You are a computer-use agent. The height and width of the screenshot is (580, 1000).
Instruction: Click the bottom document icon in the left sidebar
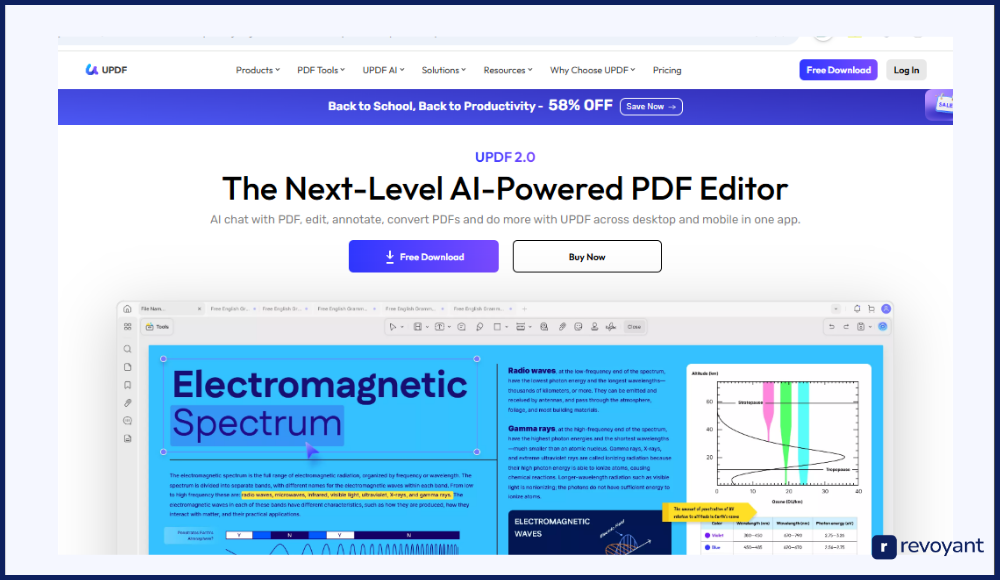[x=128, y=438]
